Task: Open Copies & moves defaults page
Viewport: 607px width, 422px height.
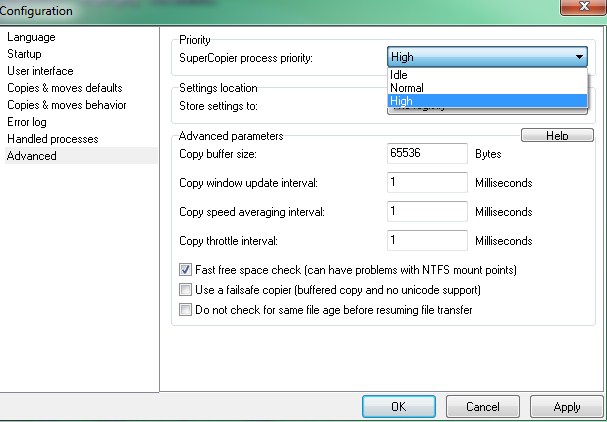Action: click(62, 88)
